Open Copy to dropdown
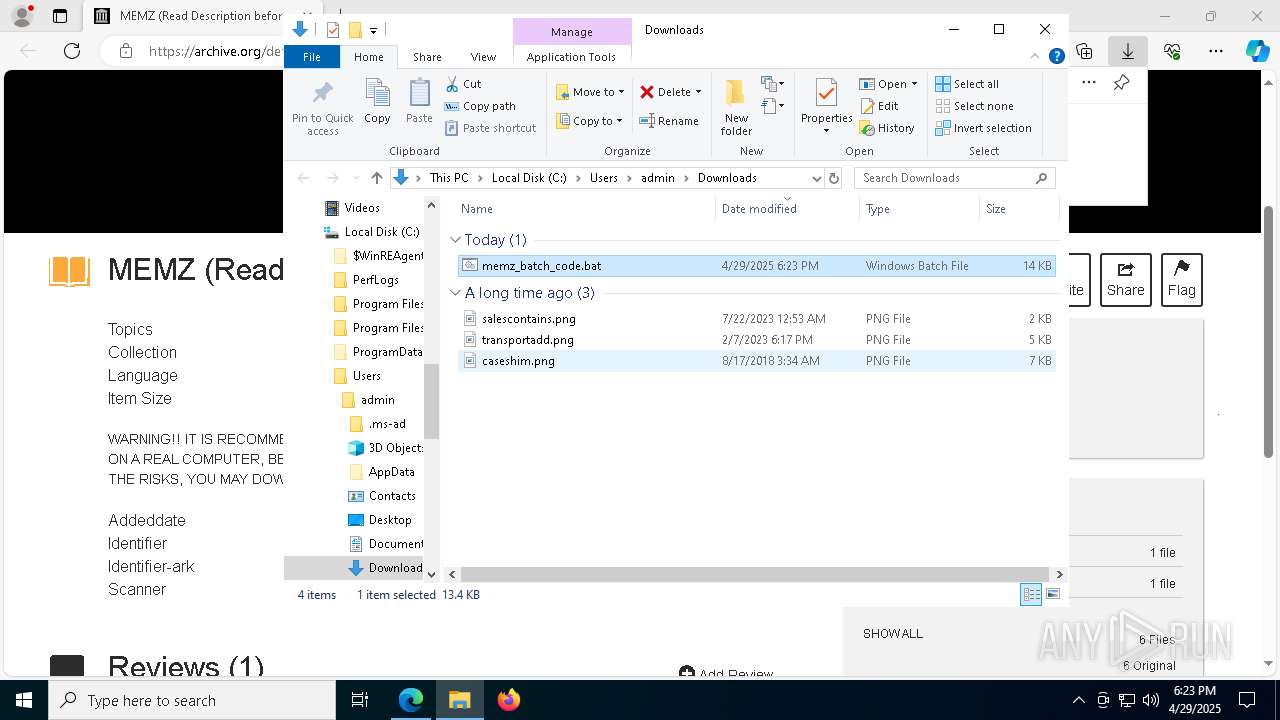The height and width of the screenshot is (720, 1280). coord(590,121)
